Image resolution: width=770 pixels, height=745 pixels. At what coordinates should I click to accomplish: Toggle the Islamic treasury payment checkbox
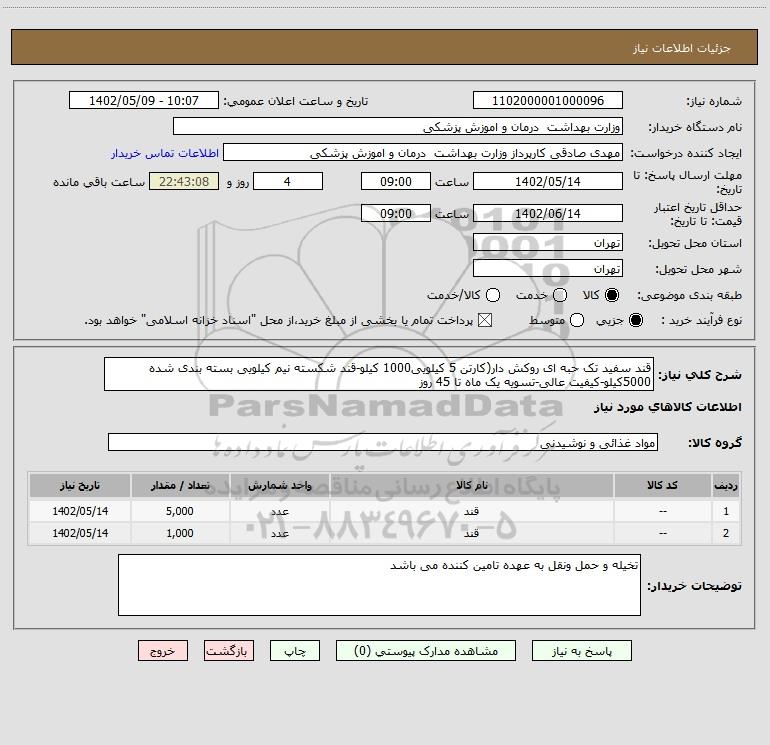click(x=485, y=321)
